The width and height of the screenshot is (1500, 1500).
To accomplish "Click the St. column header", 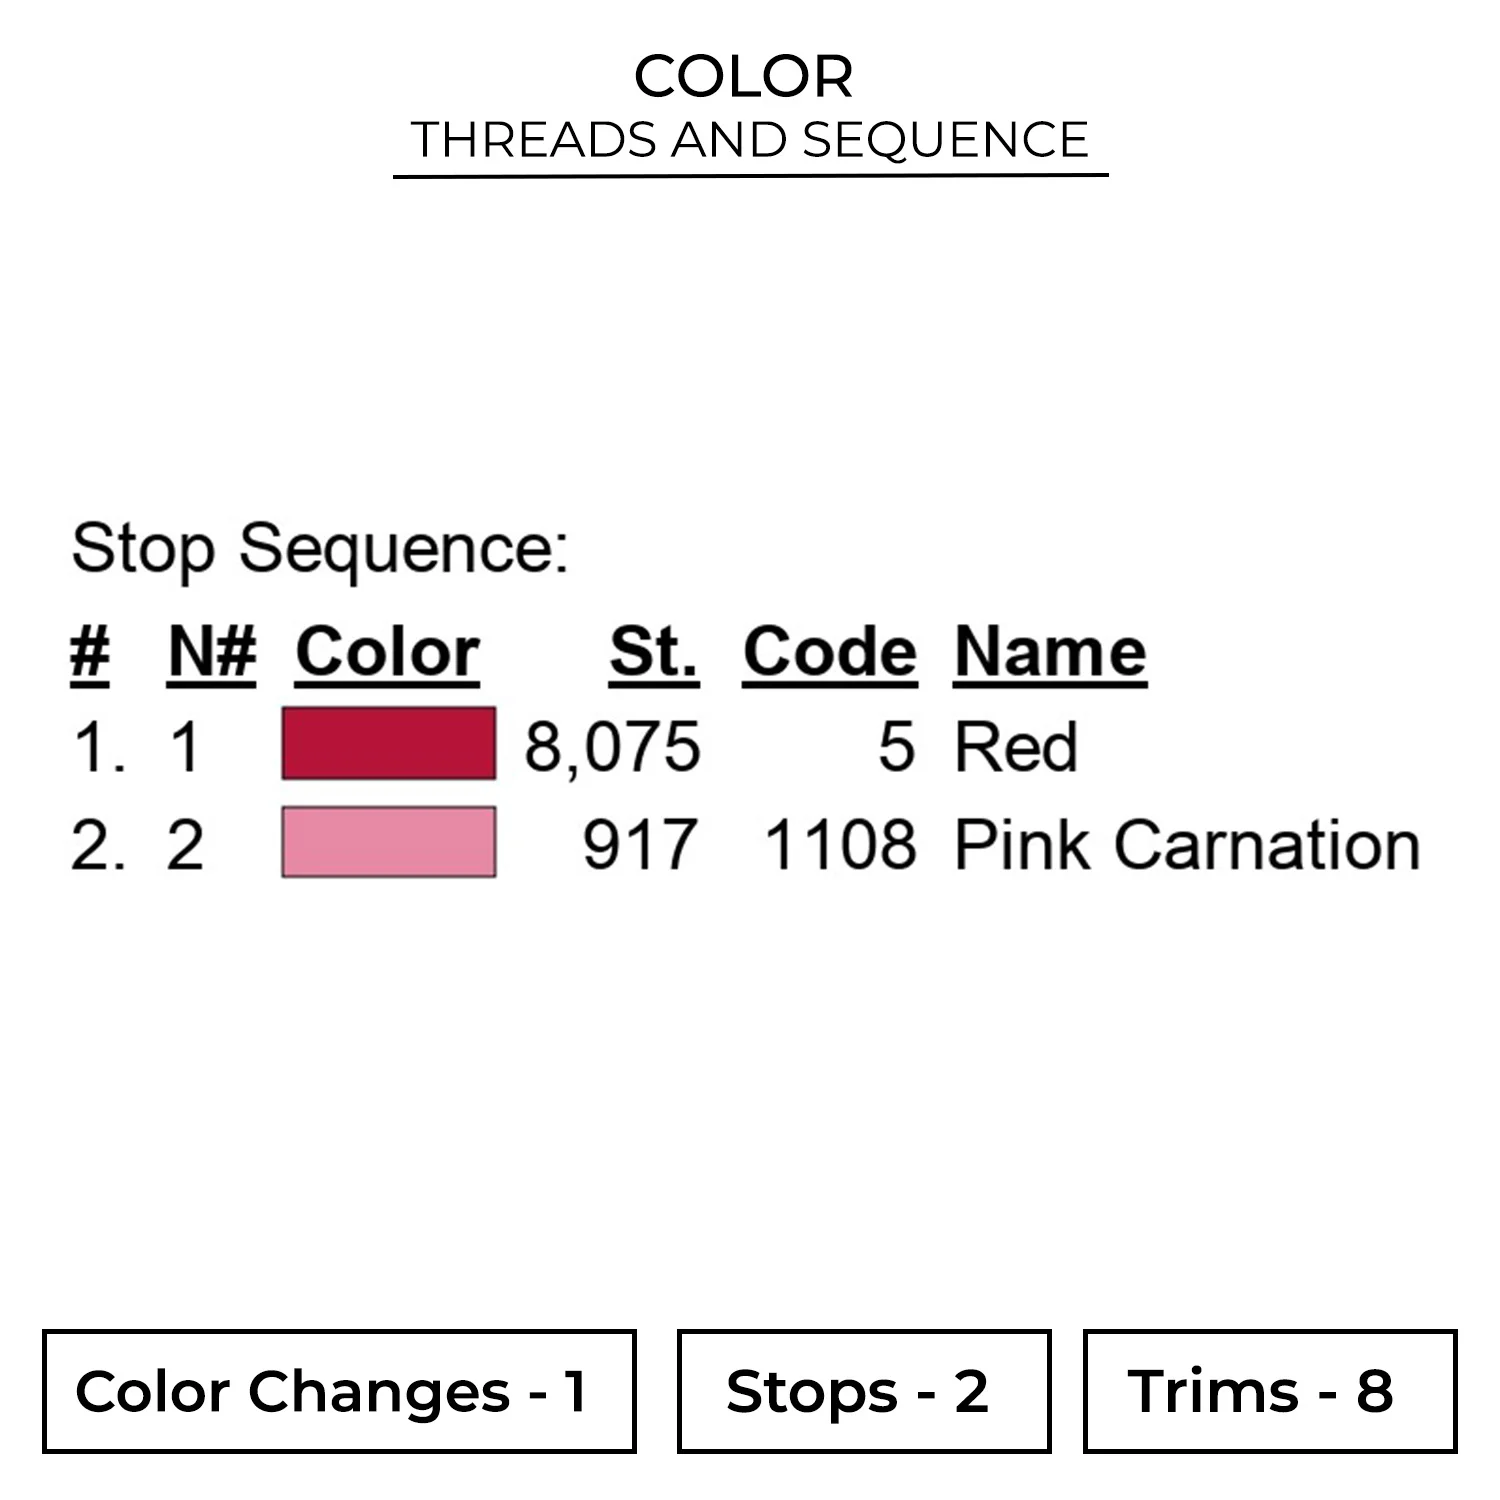I will tap(654, 653).
